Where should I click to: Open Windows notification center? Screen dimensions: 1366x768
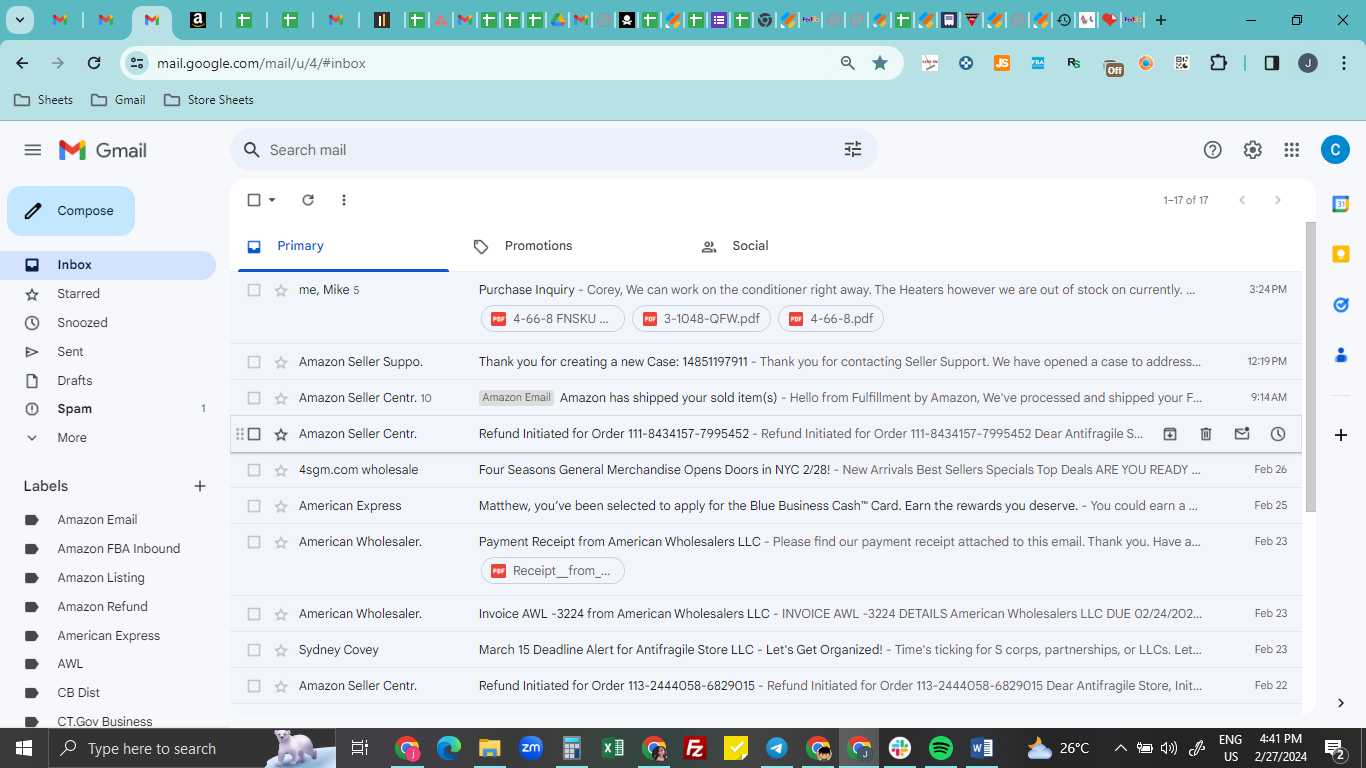(1334, 748)
